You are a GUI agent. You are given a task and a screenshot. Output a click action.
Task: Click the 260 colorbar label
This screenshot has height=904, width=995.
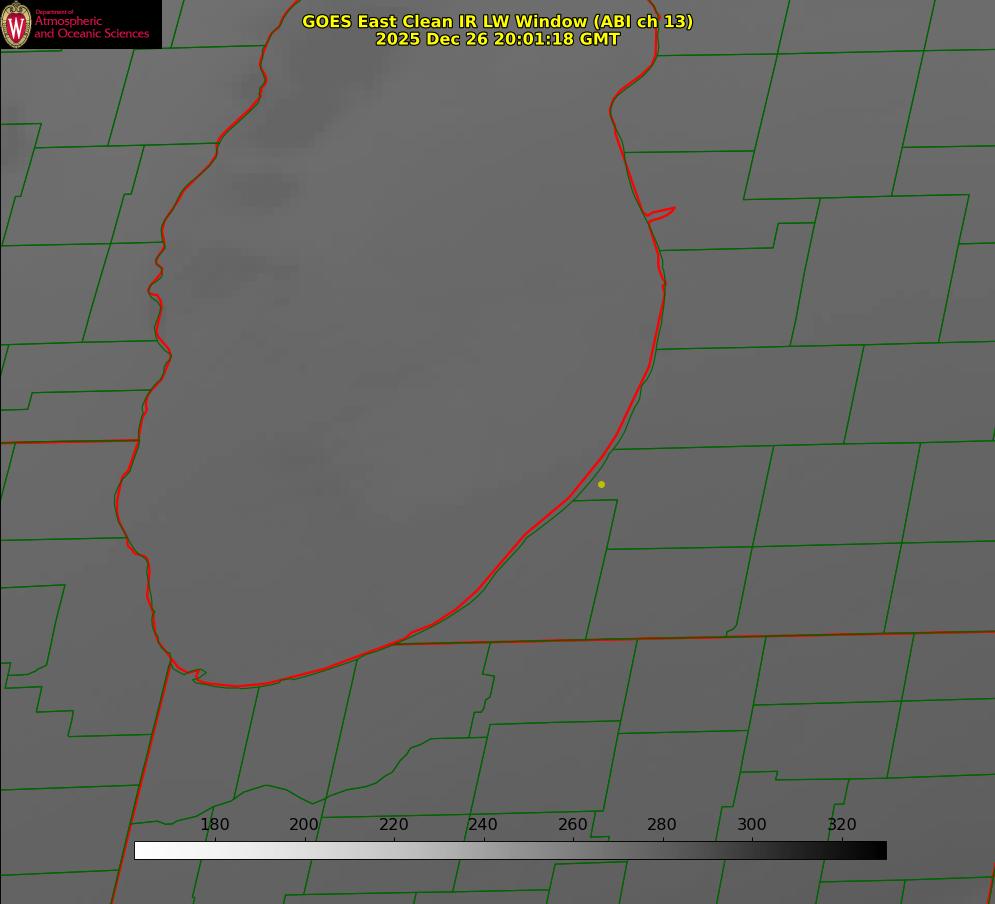coord(572,824)
